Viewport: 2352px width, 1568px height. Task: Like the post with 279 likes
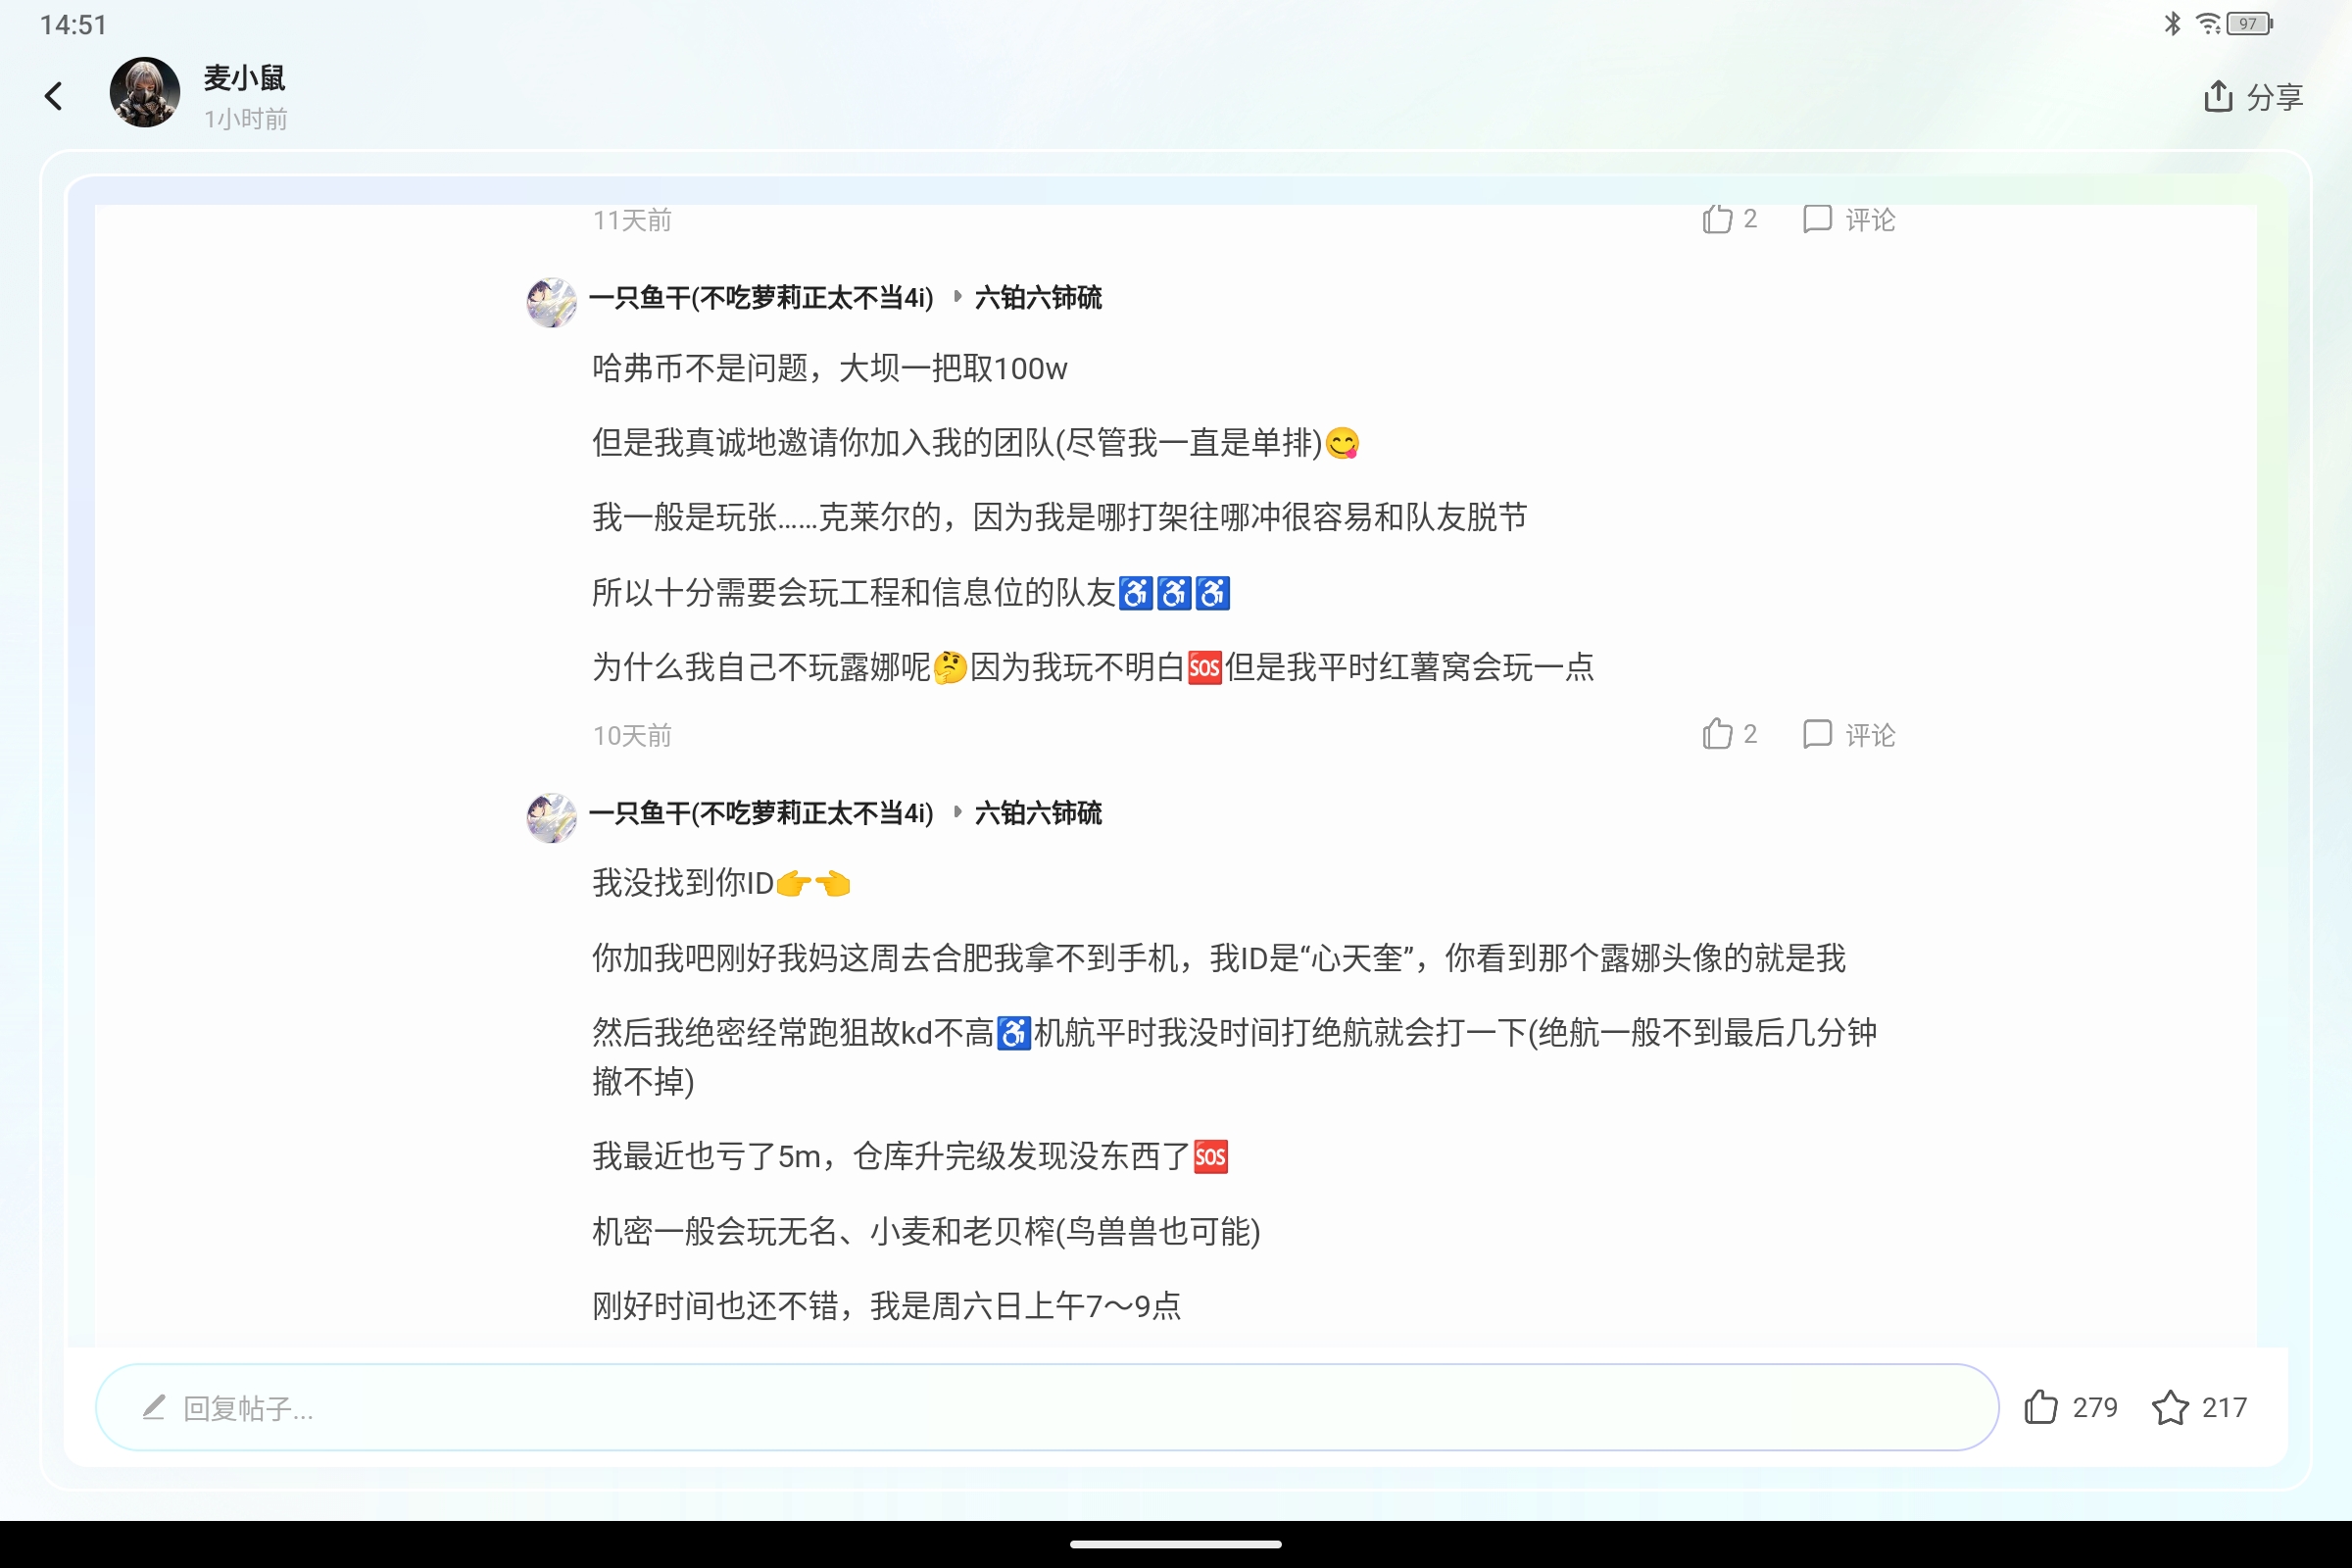(x=2040, y=1407)
